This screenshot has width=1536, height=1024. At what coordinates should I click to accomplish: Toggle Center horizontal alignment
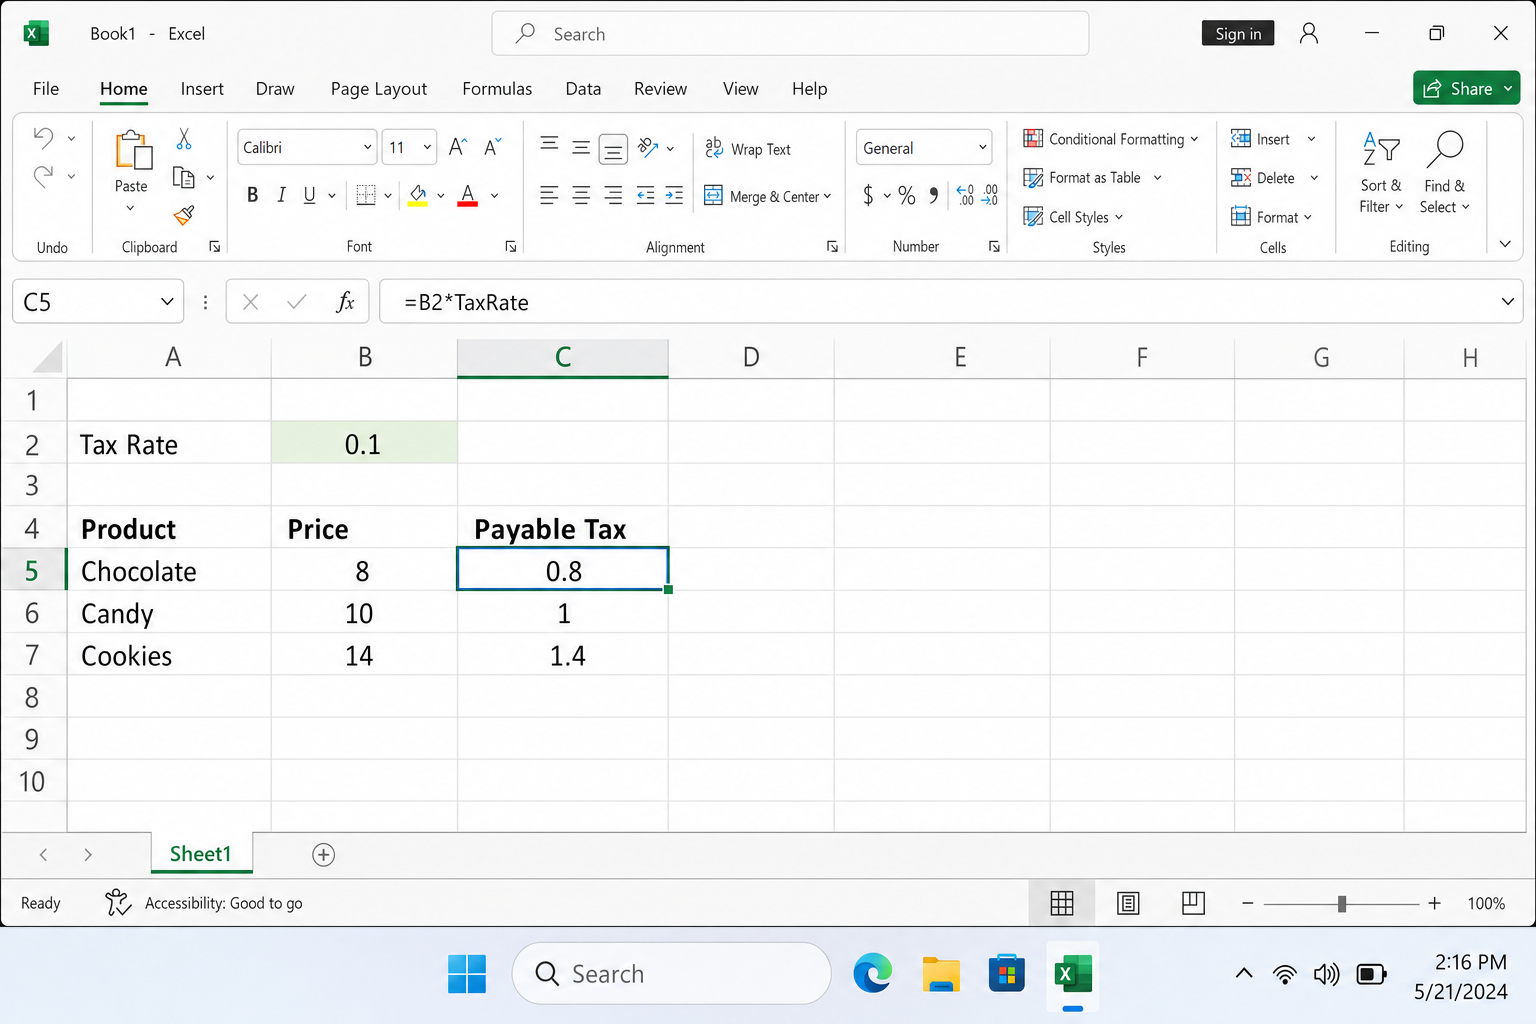[581, 195]
